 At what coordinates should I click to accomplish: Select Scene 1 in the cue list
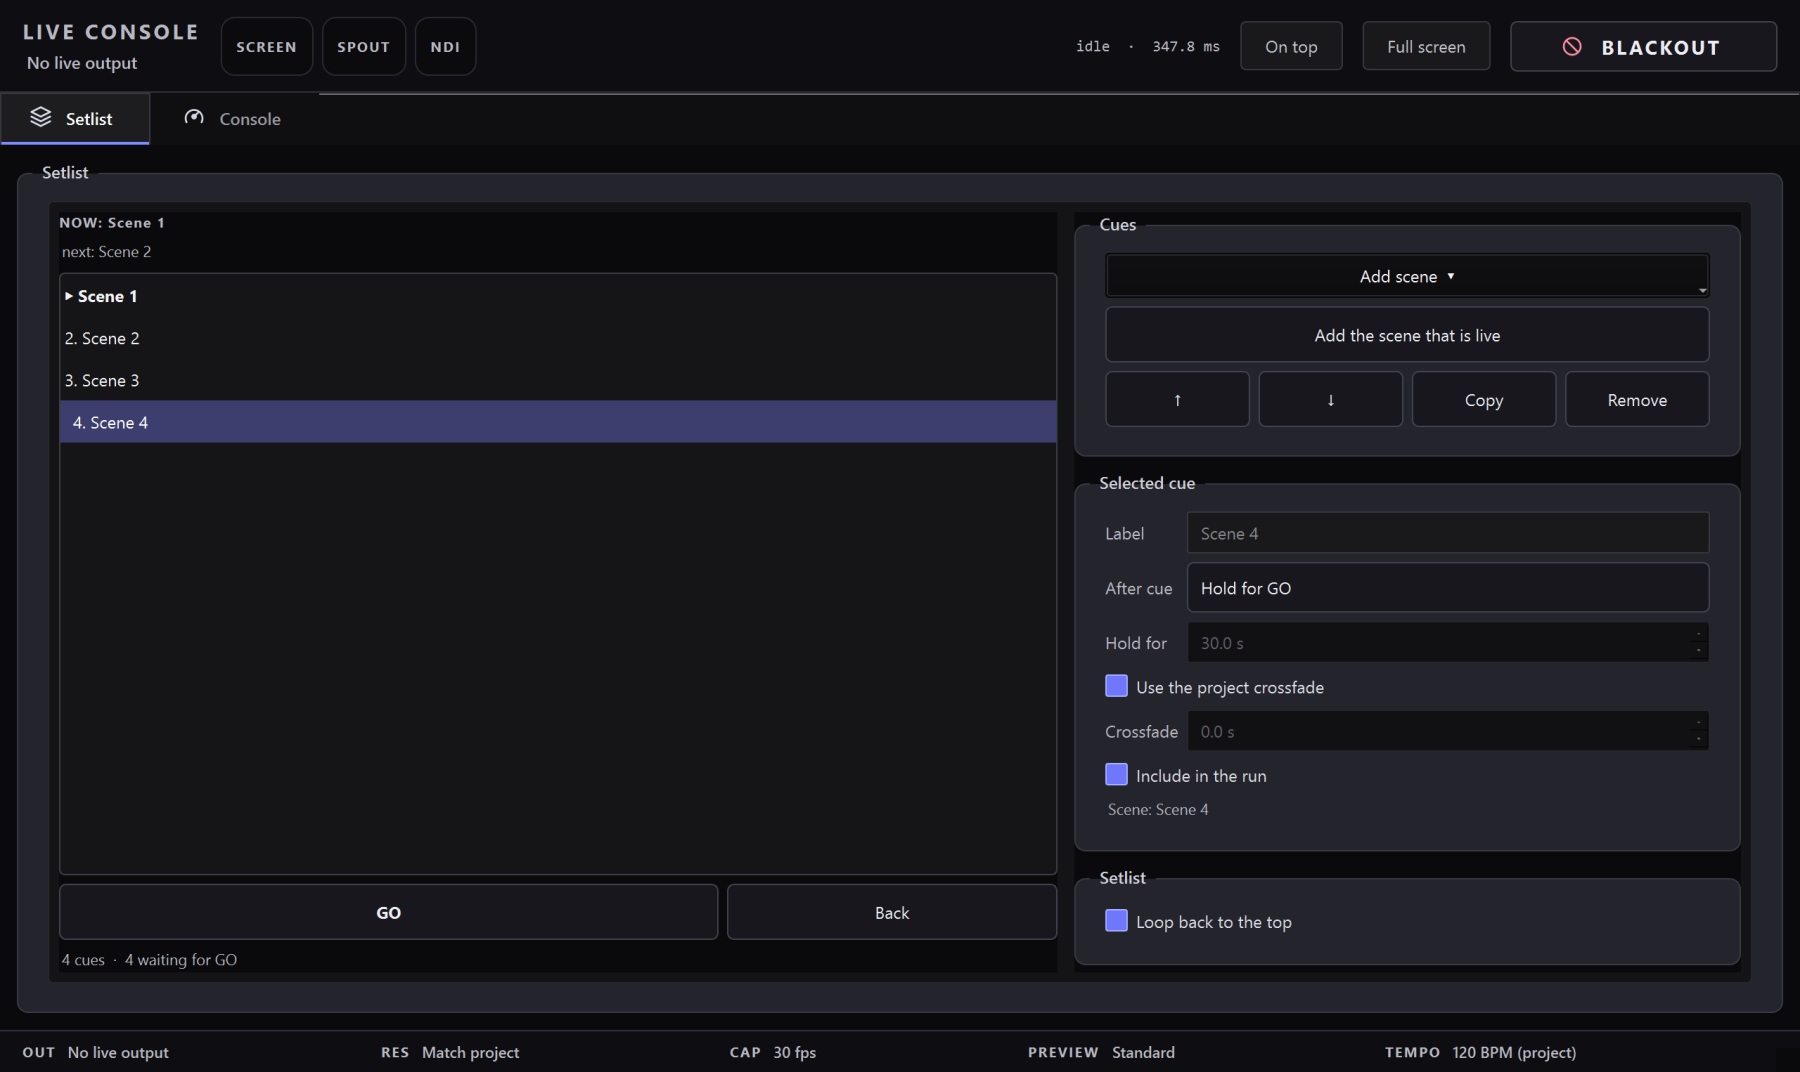click(x=558, y=296)
